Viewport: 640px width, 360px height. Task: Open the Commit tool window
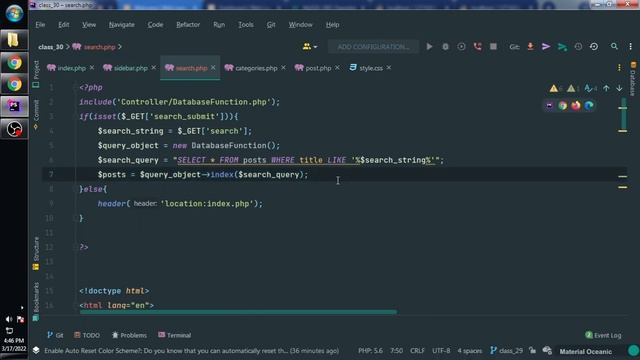36,115
